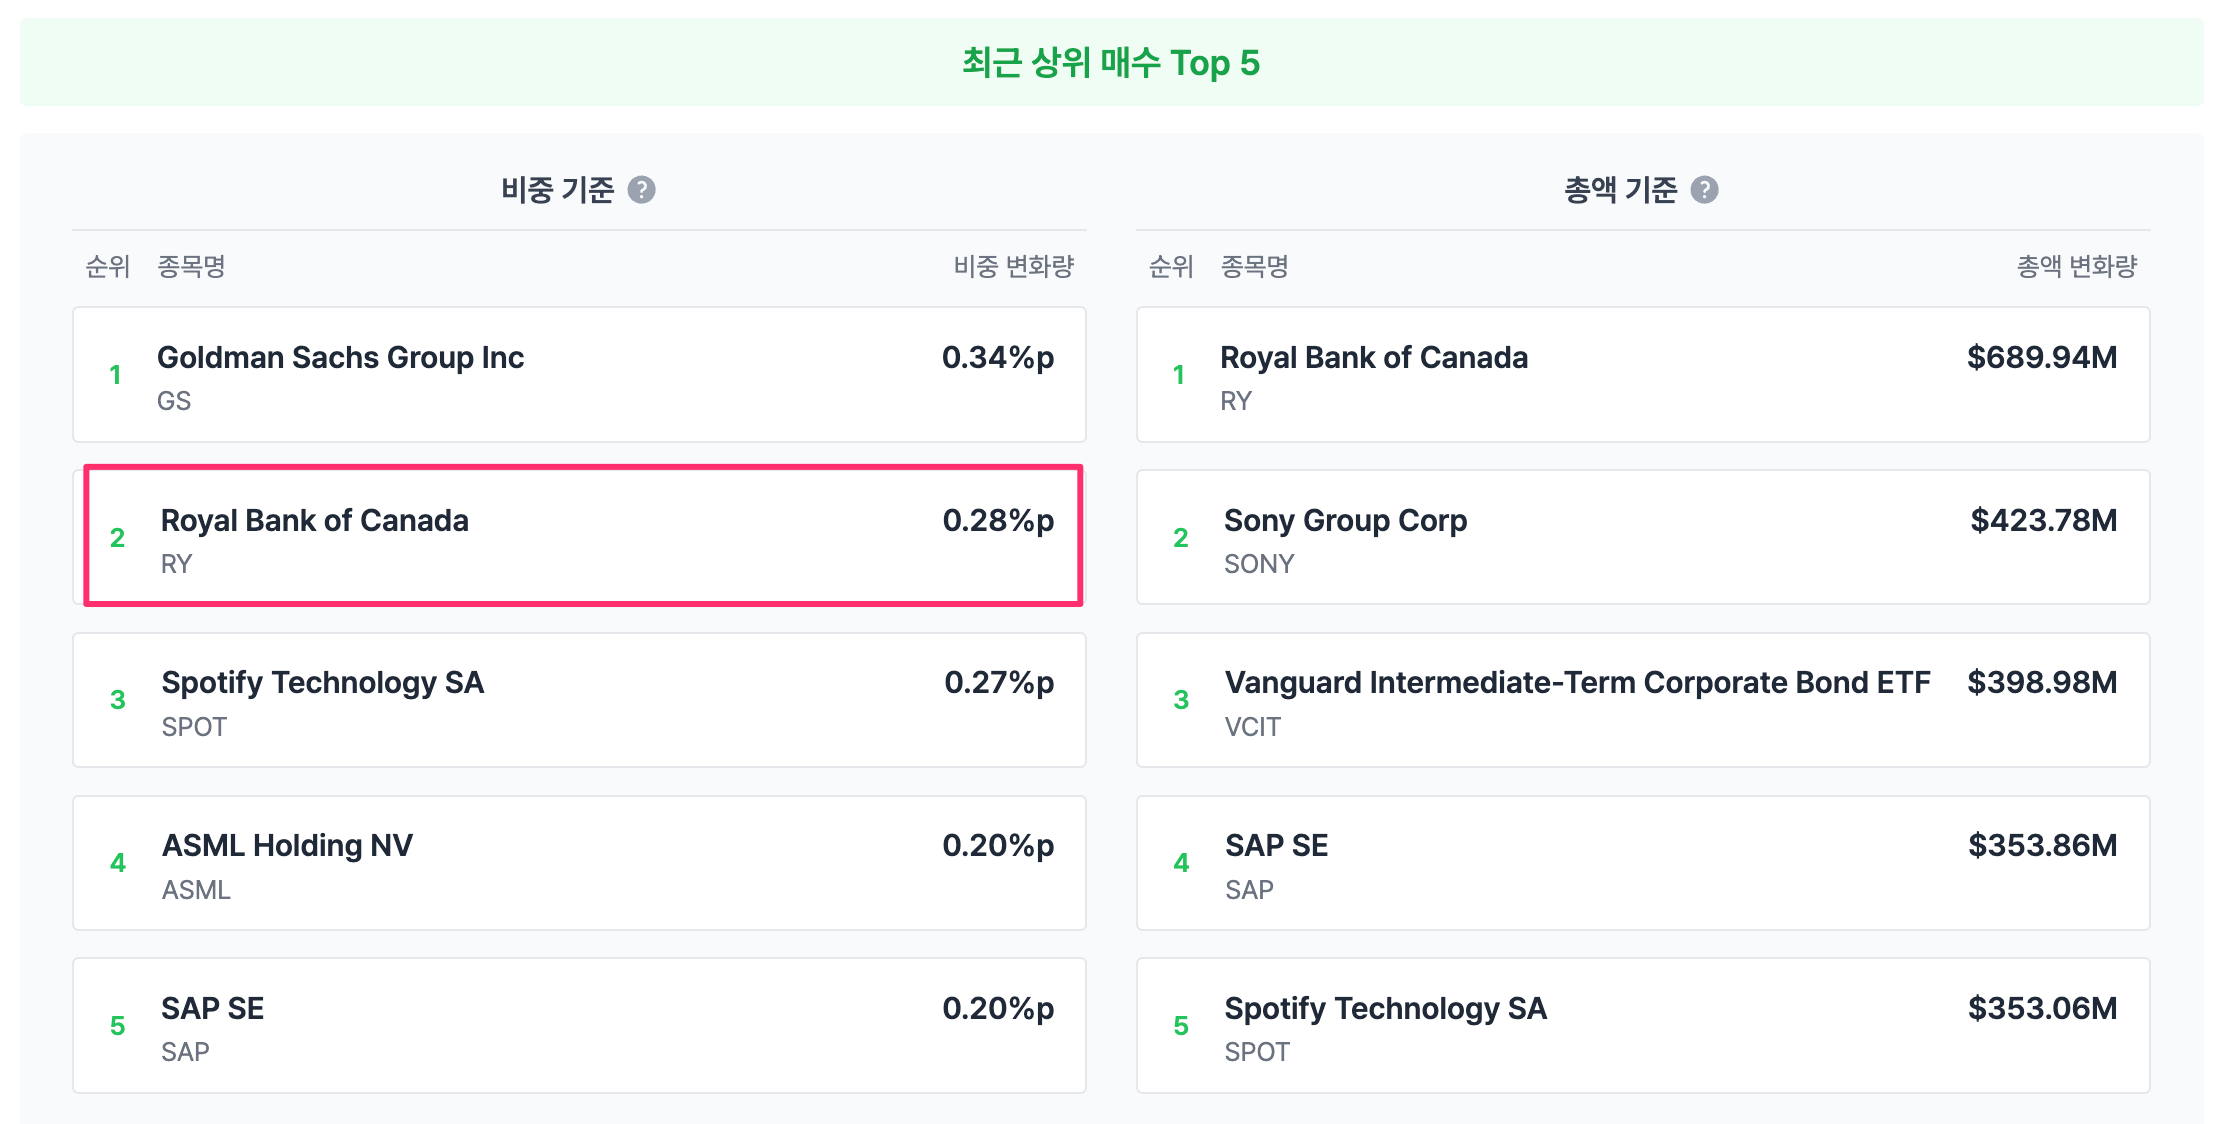This screenshot has height=1124, width=2220.
Task: Open Vanguard Intermediate-Term Corporate Bond ETF row
Action: (1642, 700)
